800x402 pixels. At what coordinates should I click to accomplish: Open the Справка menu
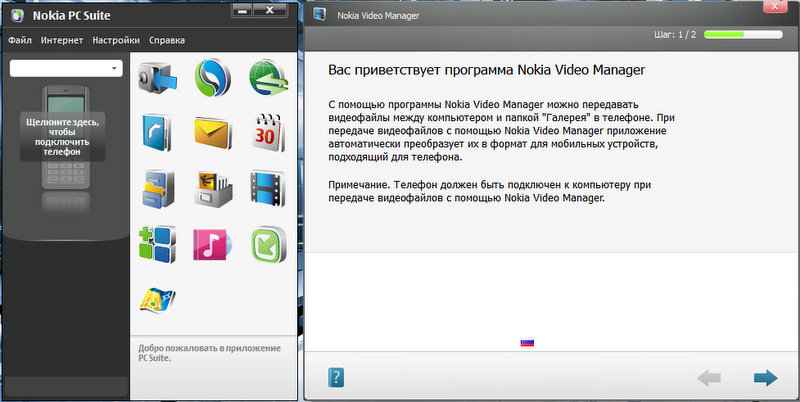point(167,40)
